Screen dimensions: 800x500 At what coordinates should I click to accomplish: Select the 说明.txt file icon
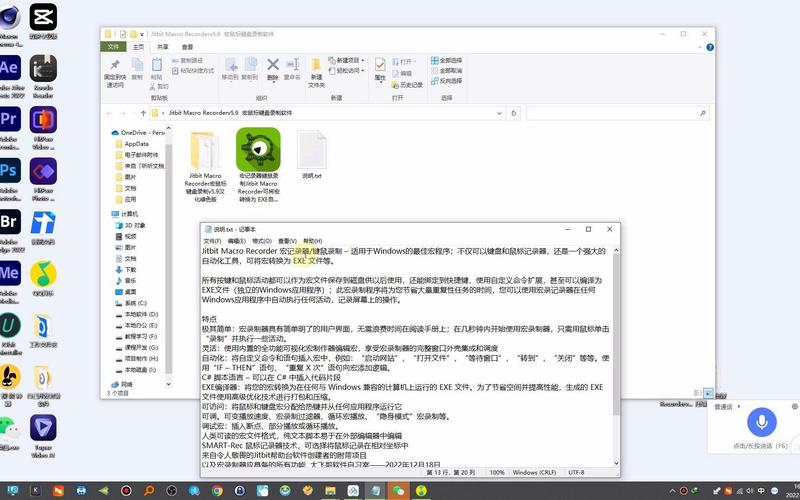click(x=312, y=149)
